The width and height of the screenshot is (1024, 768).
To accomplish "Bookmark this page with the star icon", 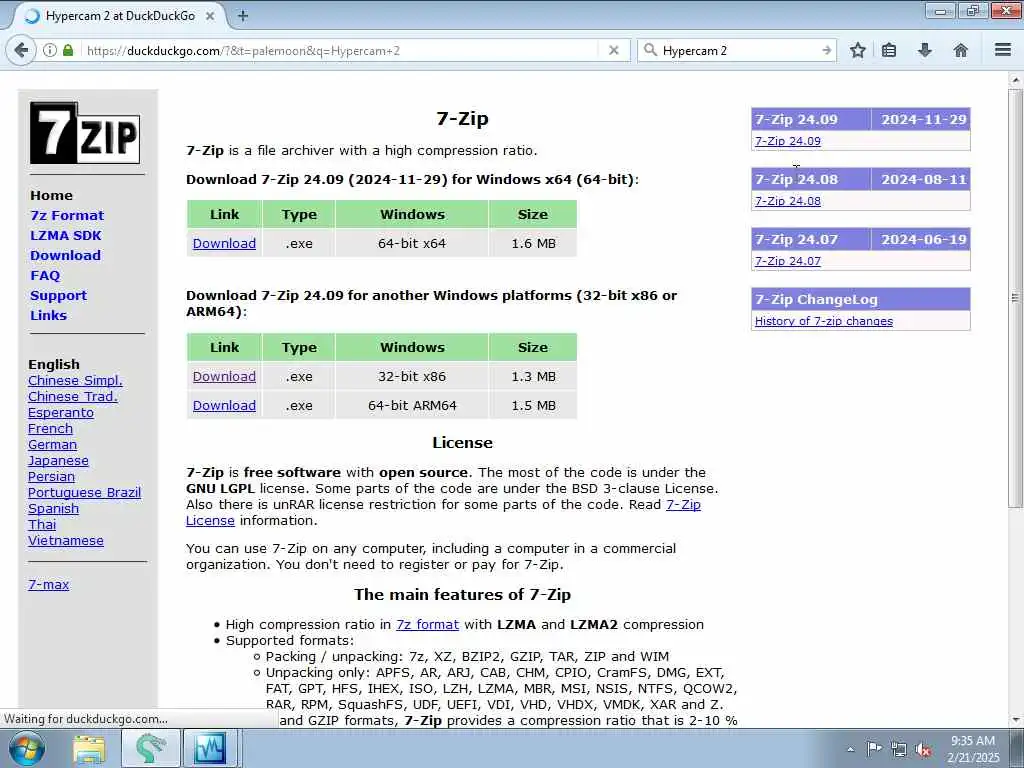I will click(857, 50).
